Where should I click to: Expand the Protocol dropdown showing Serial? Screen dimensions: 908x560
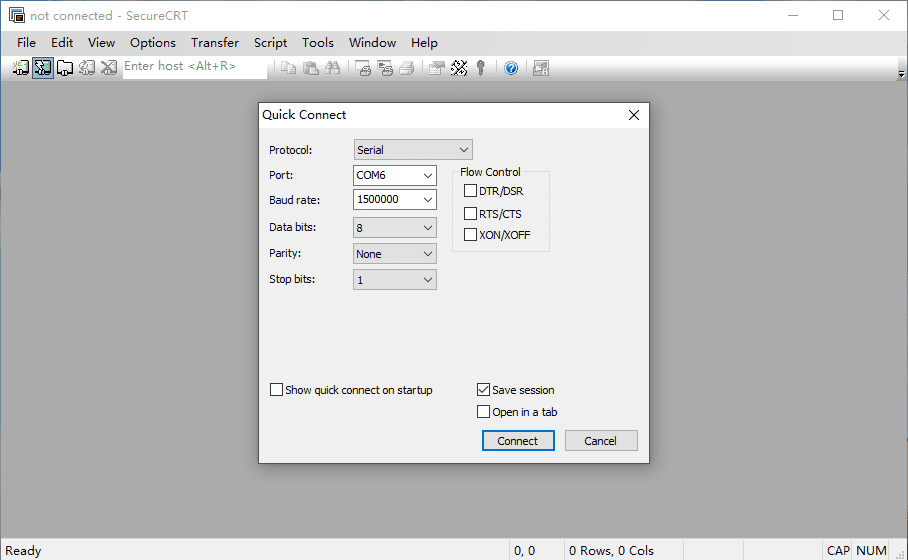(x=413, y=150)
